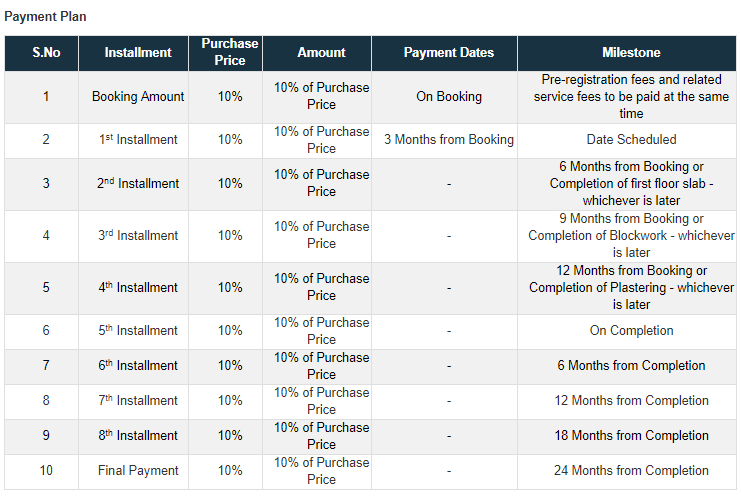This screenshot has height=497, width=741.
Task: Select the 2nd Installment cell
Action: [138, 184]
